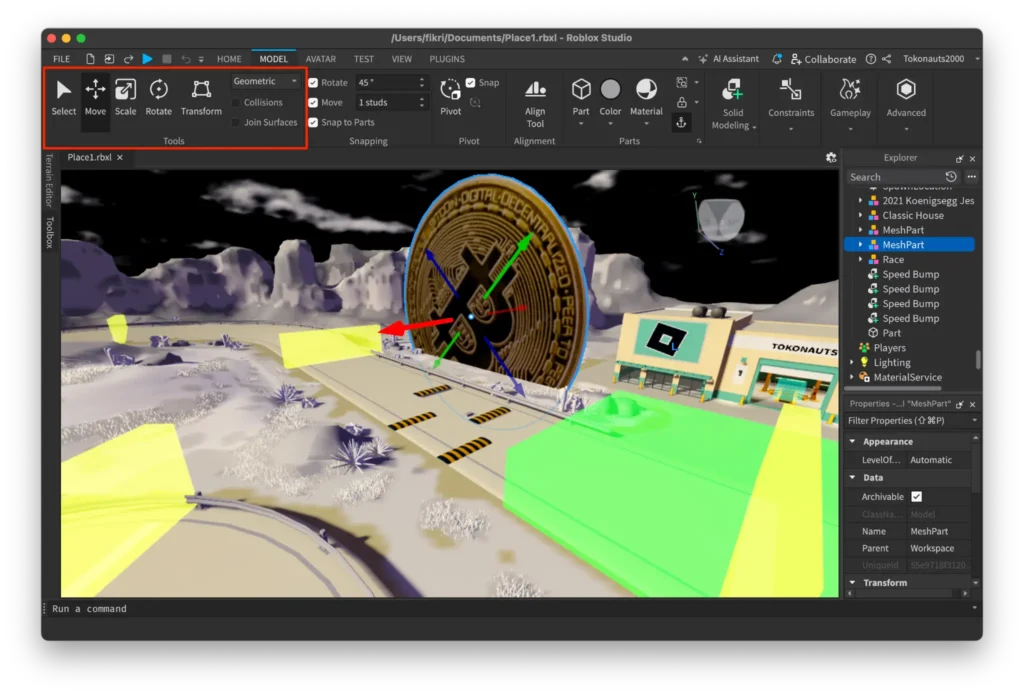Click the Explorer Search field
The image size is (1024, 695).
coord(895,177)
